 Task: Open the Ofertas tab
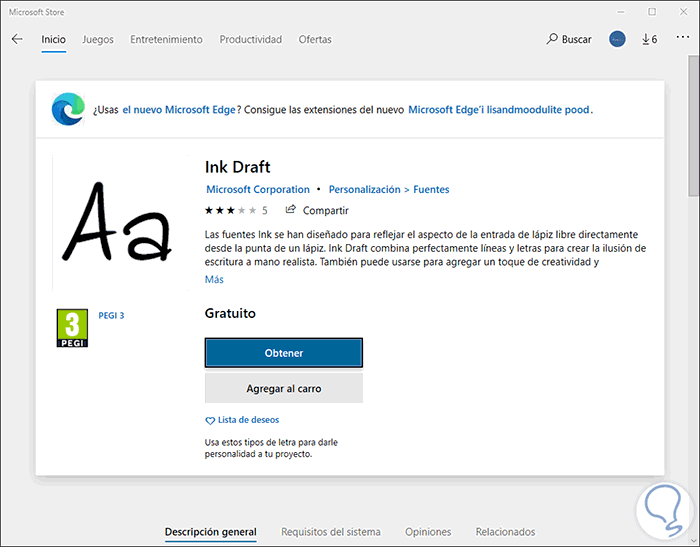click(315, 39)
